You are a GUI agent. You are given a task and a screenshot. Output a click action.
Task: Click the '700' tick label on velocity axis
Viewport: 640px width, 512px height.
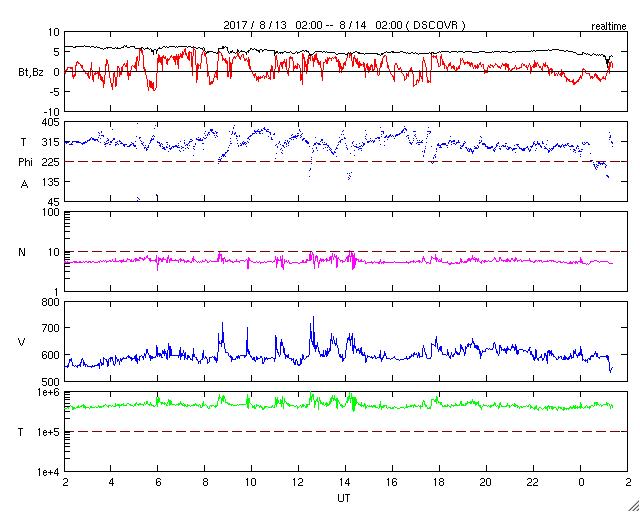coord(51,328)
